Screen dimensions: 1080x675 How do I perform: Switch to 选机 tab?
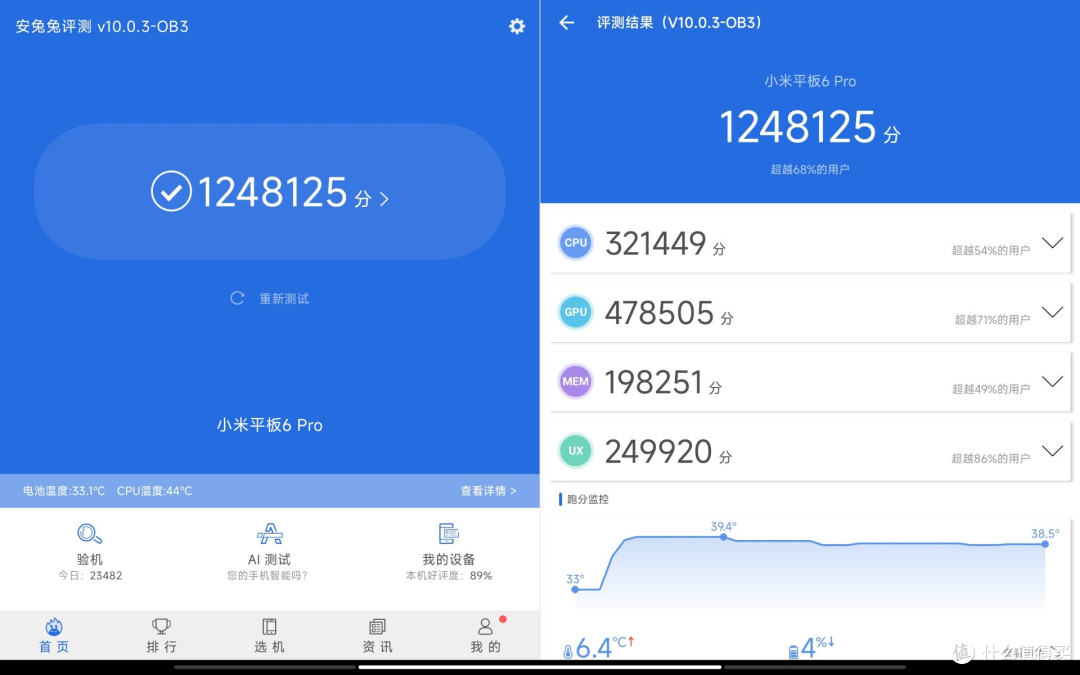tap(269, 636)
